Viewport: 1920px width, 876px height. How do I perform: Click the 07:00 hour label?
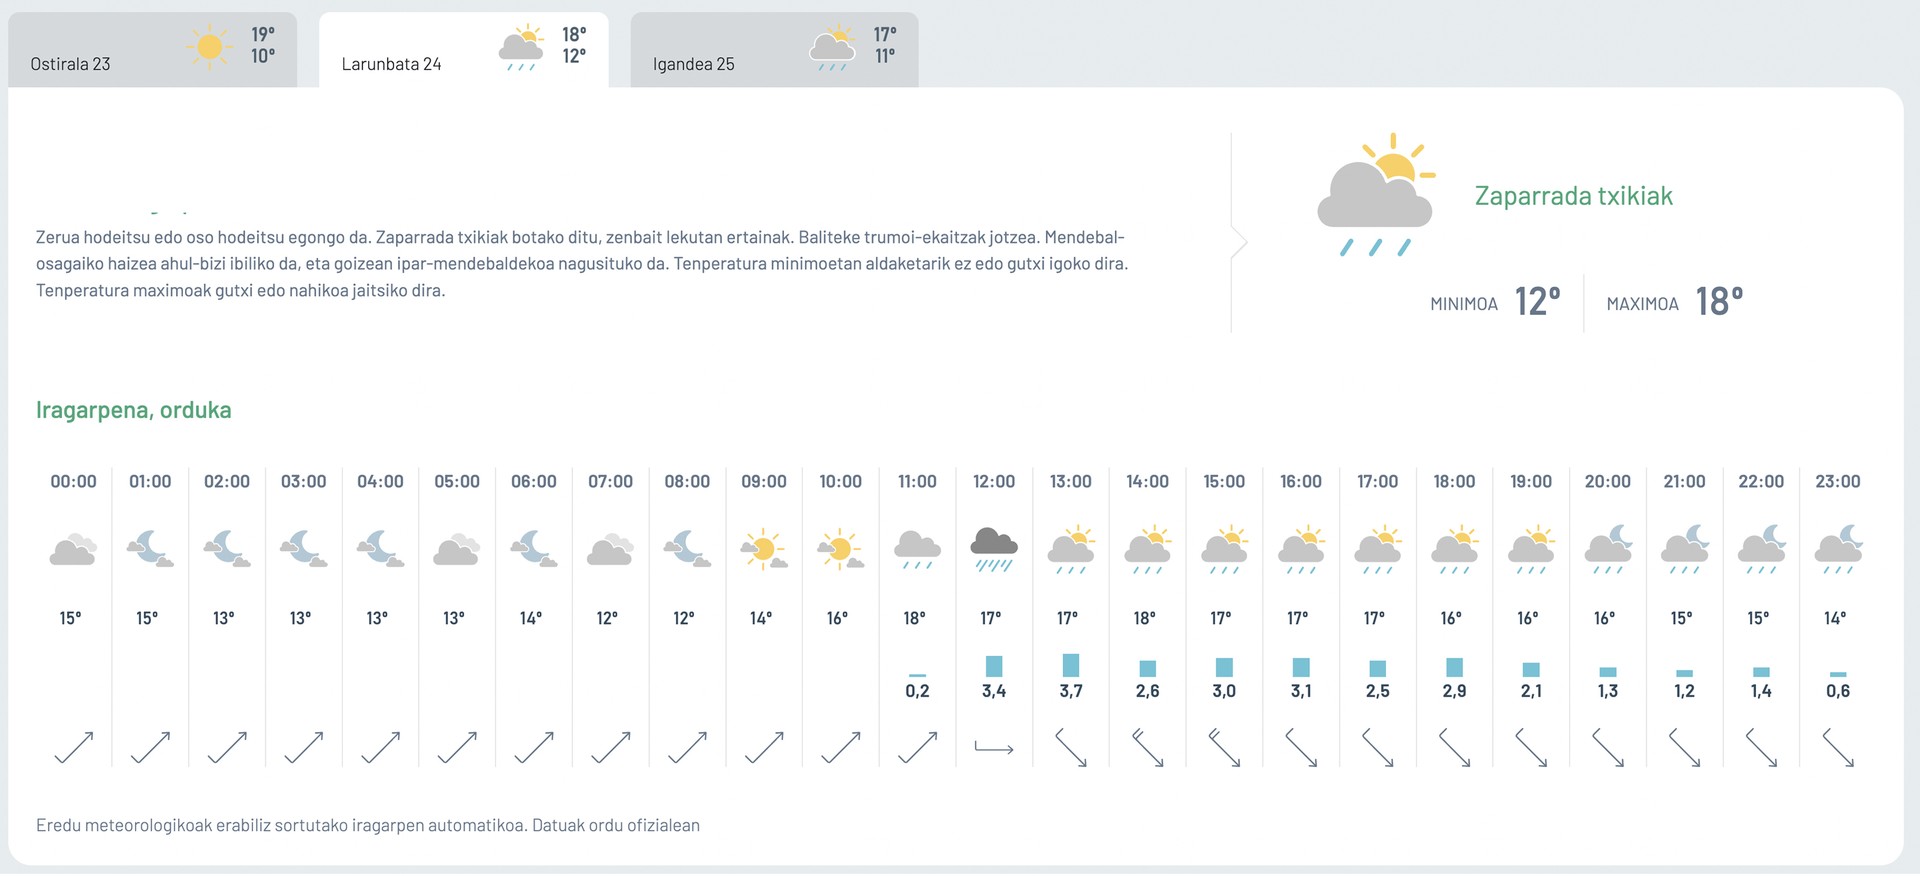click(x=610, y=482)
